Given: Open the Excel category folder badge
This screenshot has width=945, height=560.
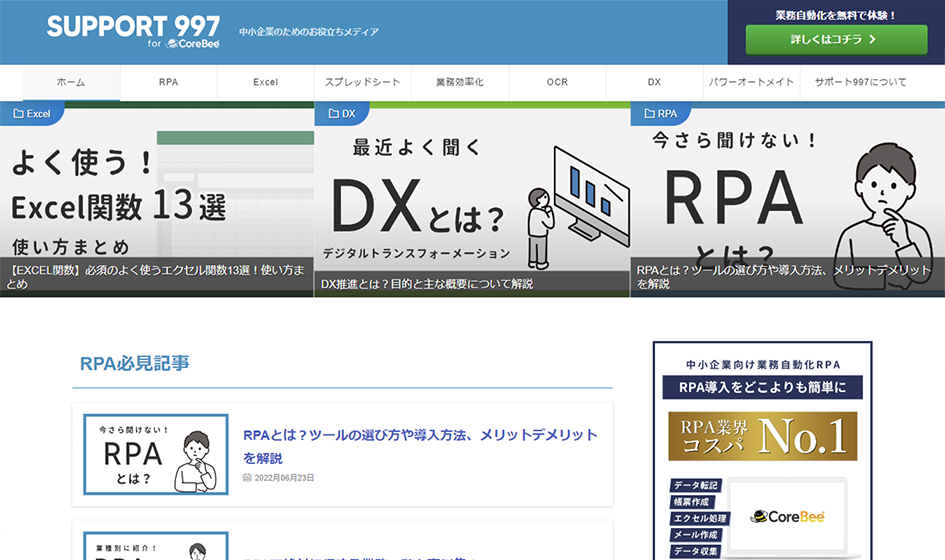Looking at the screenshot, I should (x=32, y=114).
